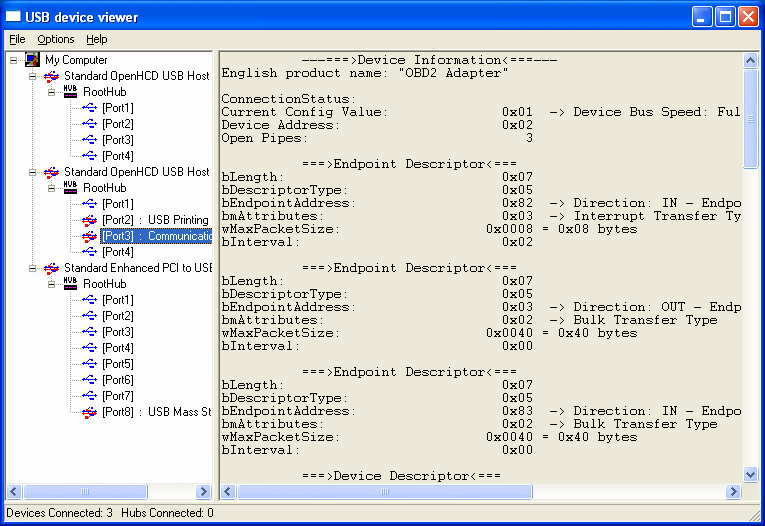This screenshot has width=765, height=526.
Task: Click the tree pane's scroll right arrow
Action: (x=203, y=491)
